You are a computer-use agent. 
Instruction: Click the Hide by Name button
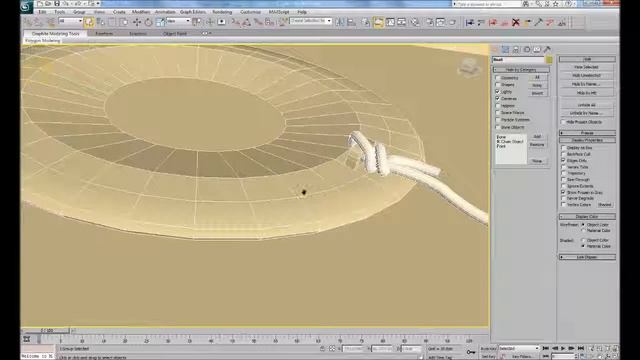click(587, 84)
